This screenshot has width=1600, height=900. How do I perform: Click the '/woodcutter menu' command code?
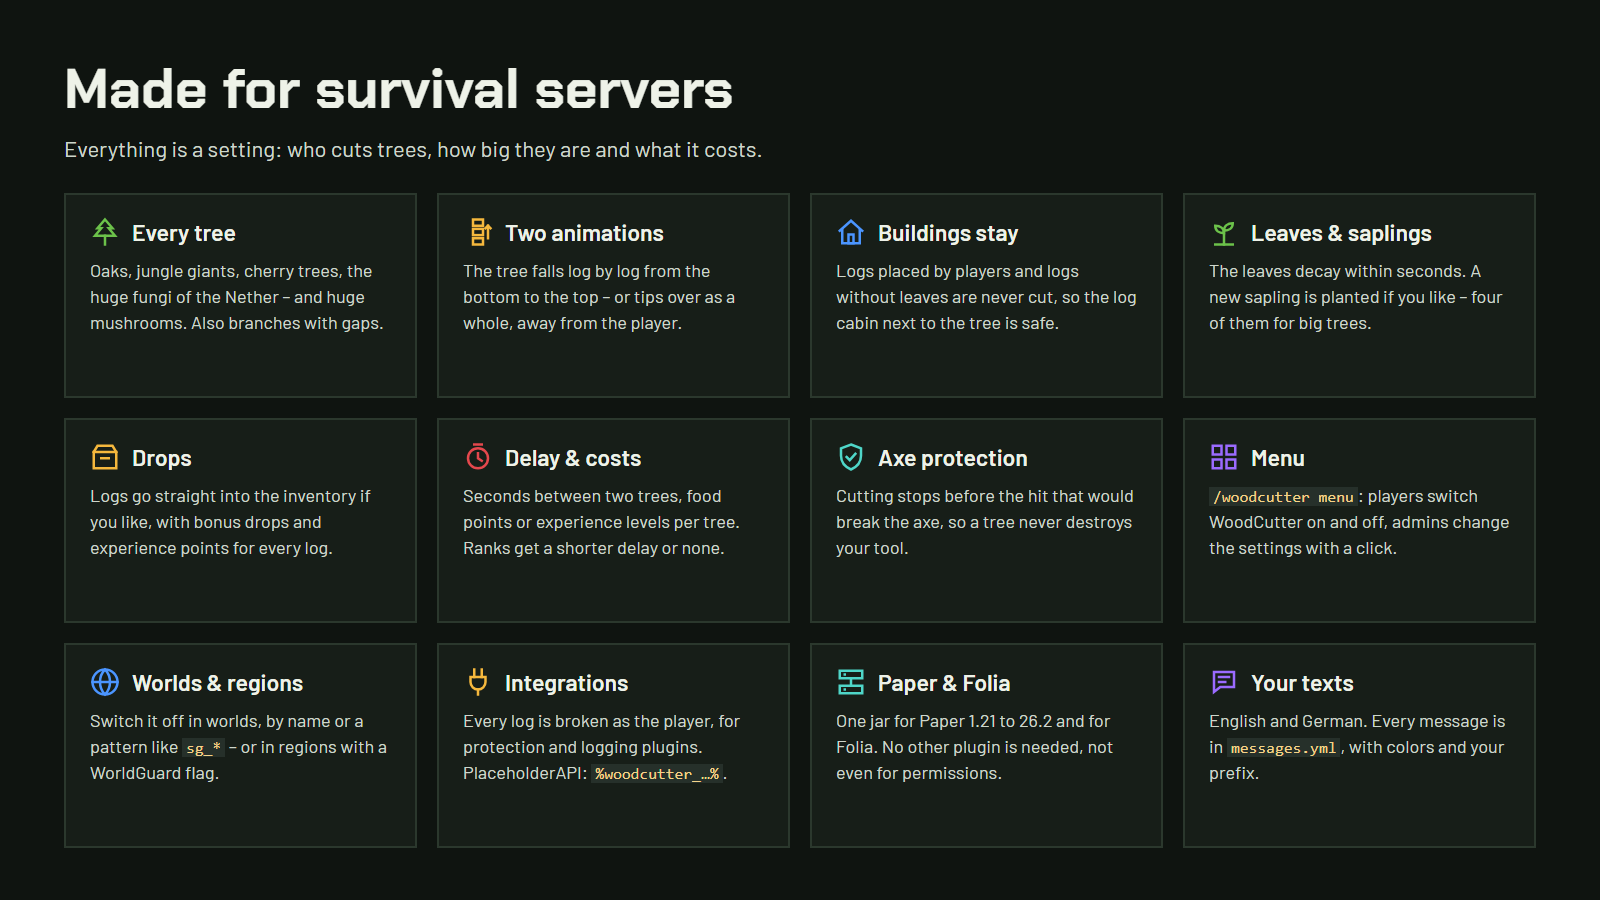1283,497
